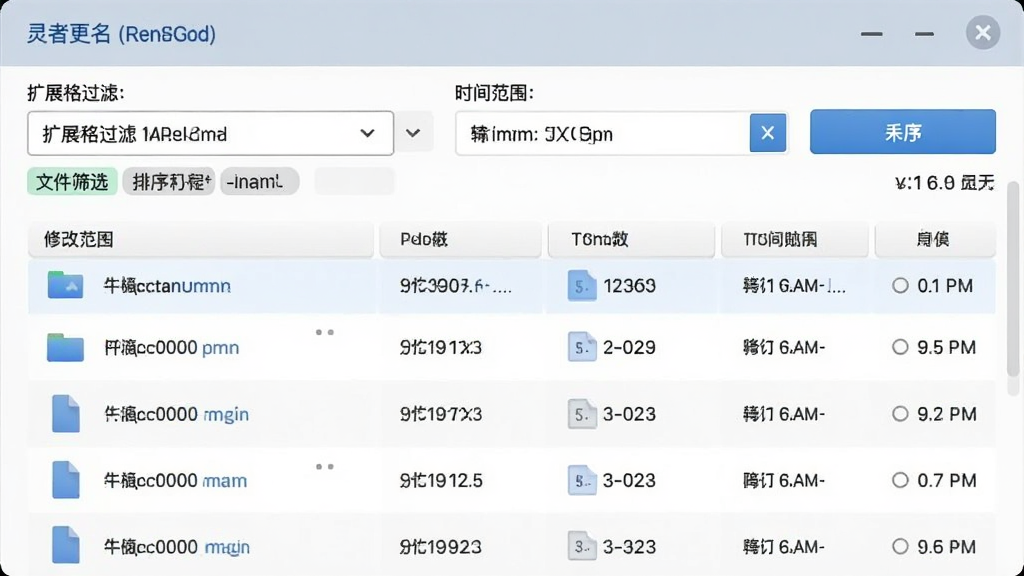Screen dimensions: 1024x576
Task: Click the file name ending in "mam"
Action: point(175,481)
